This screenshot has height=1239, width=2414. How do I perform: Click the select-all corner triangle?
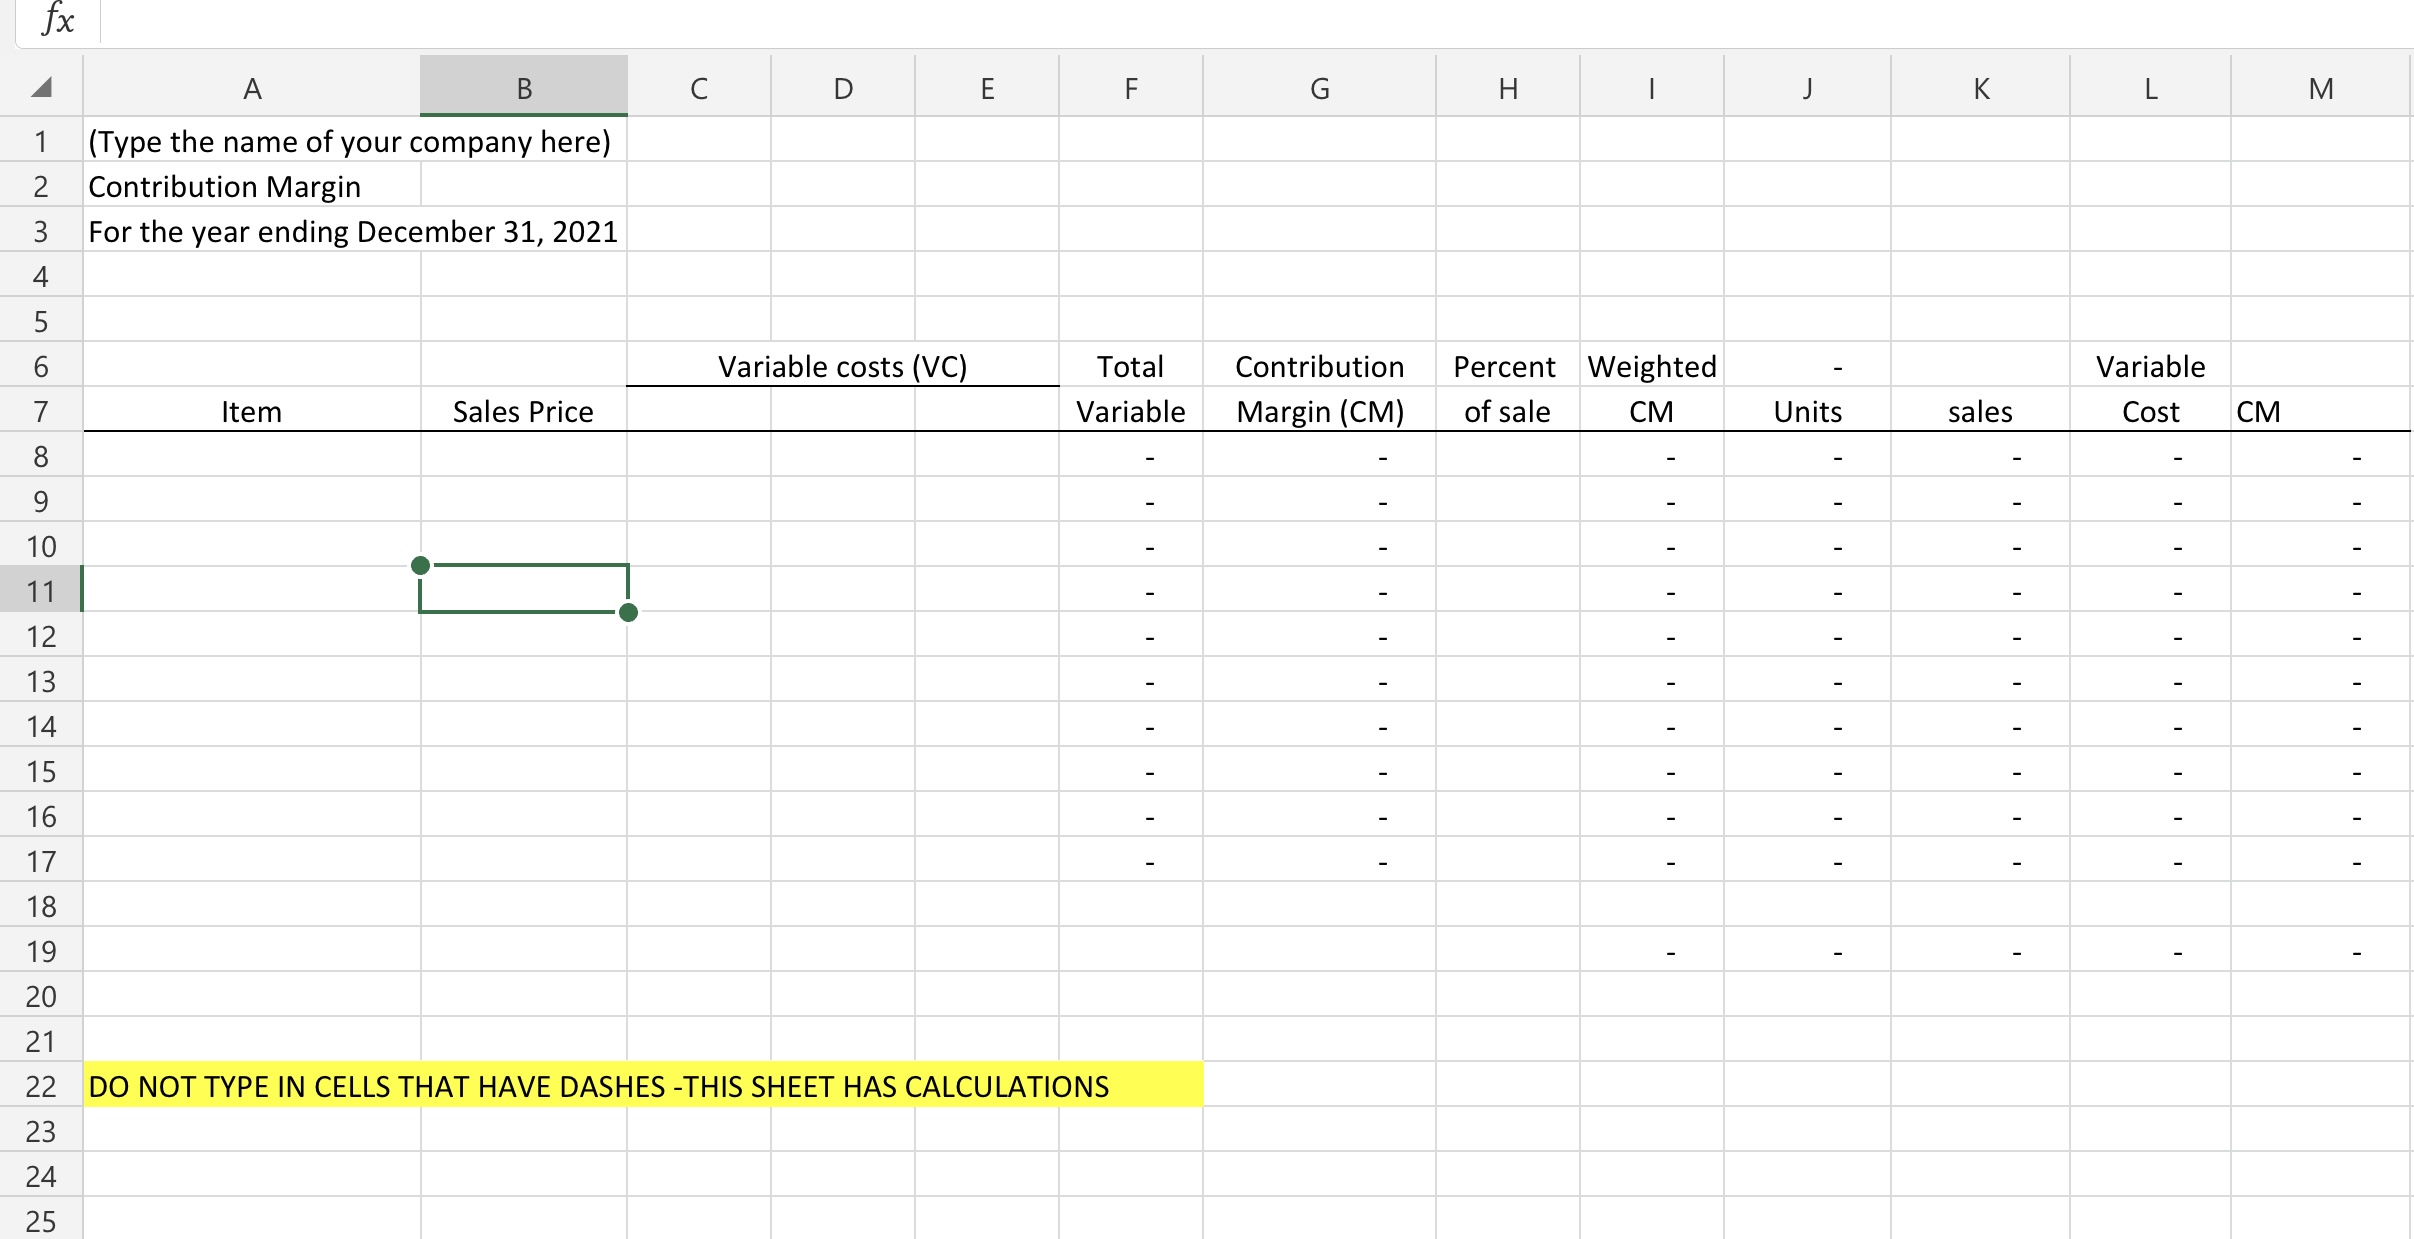(41, 88)
